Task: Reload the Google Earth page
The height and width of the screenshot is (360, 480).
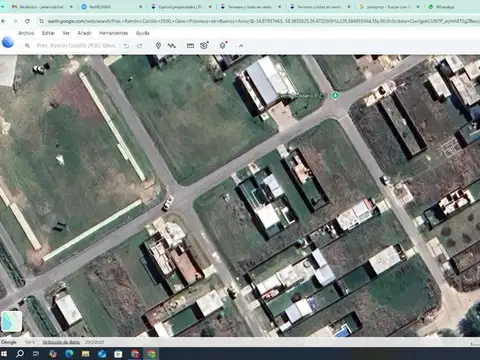Action: [x=27, y=21]
